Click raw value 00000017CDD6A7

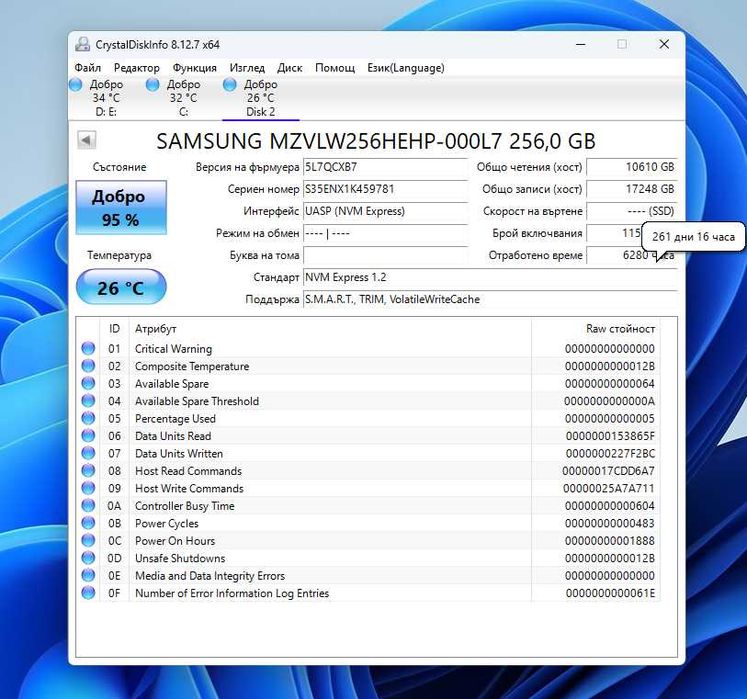coord(608,471)
